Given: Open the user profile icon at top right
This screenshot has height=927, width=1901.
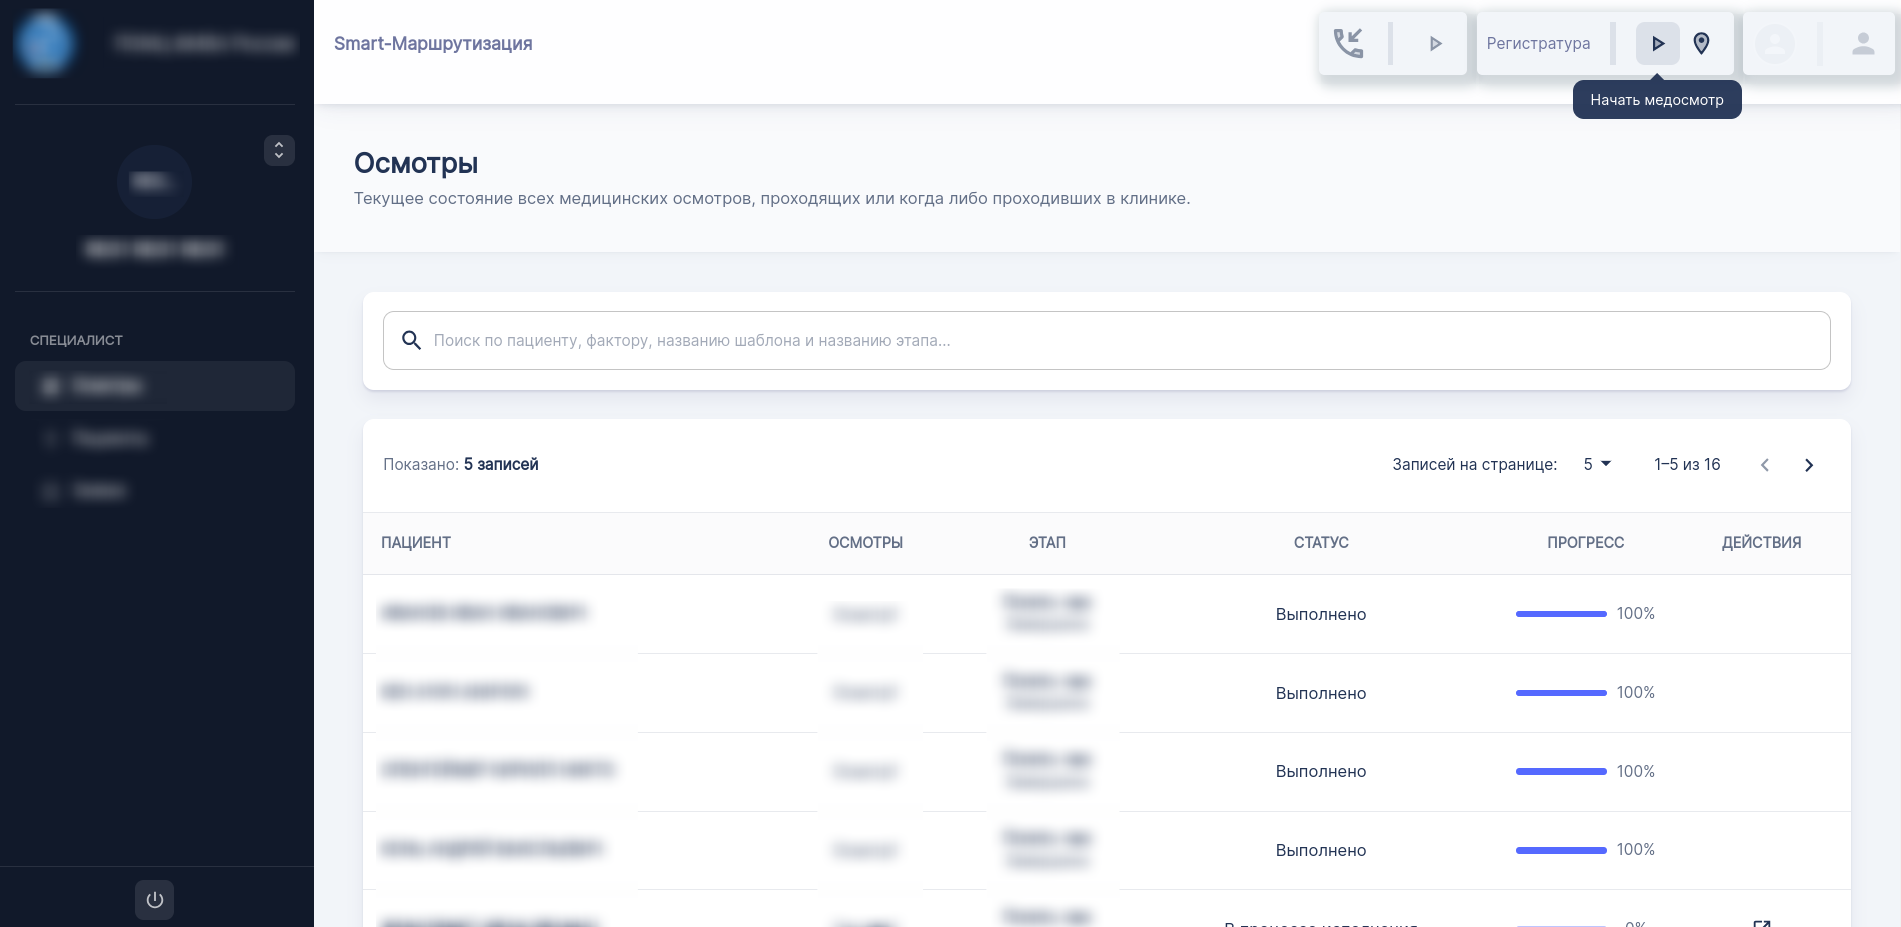Looking at the screenshot, I should 1862,43.
